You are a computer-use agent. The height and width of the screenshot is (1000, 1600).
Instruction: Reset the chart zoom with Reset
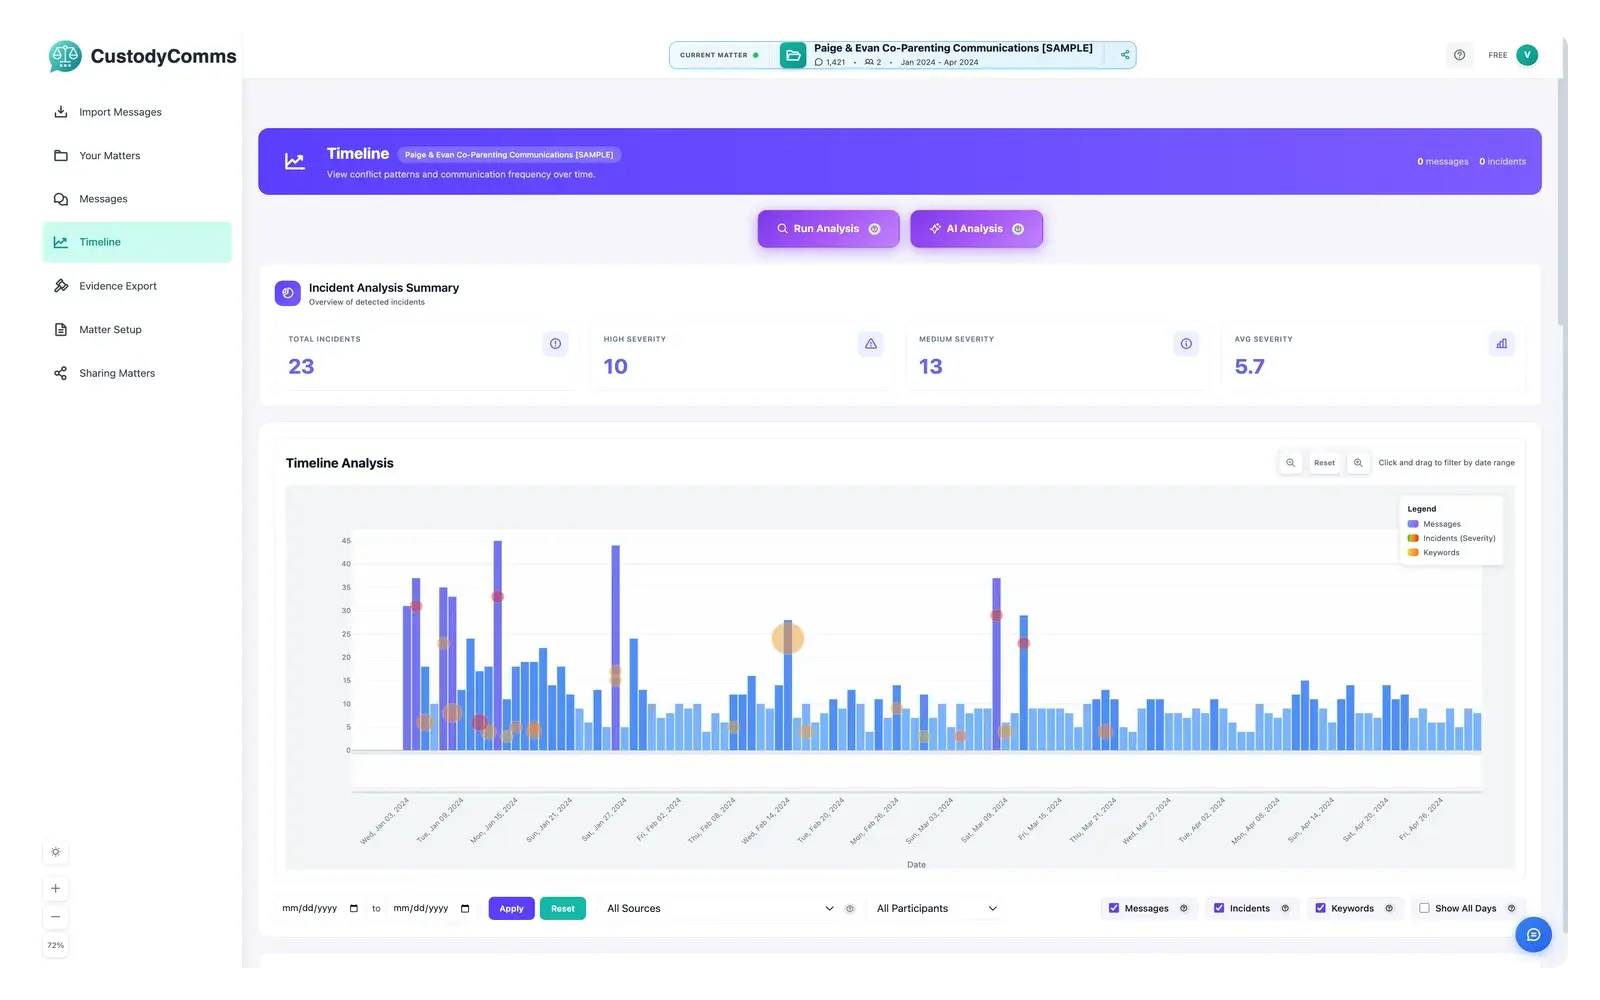(1324, 463)
